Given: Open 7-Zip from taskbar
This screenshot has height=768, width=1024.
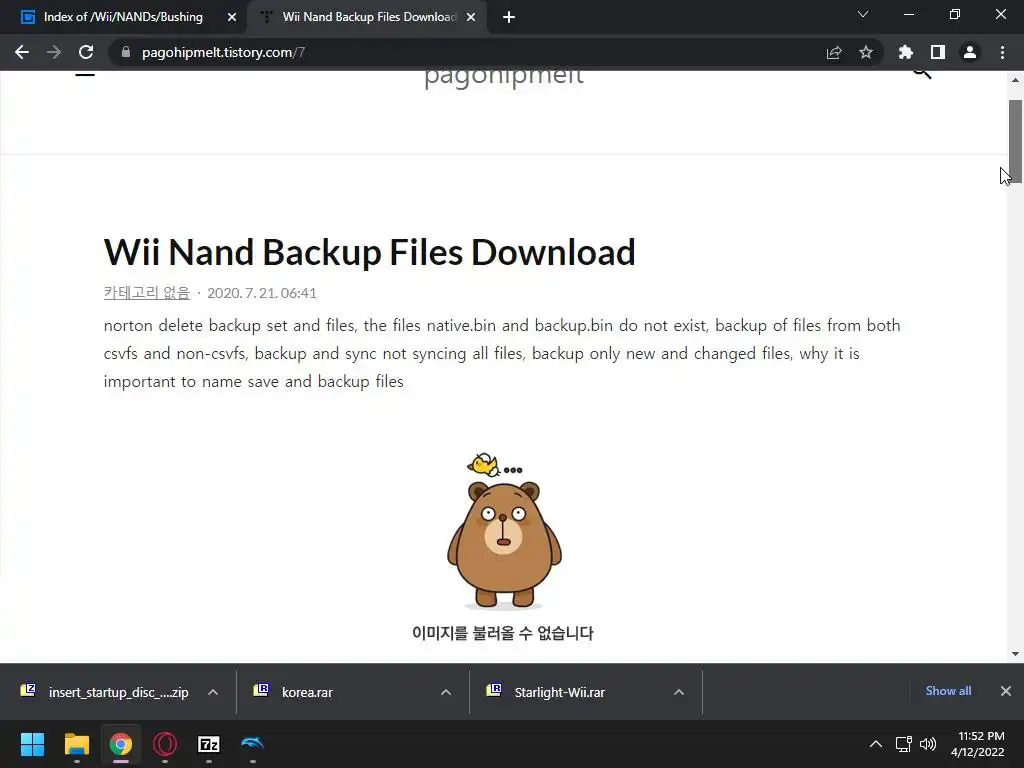Looking at the screenshot, I should [209, 744].
